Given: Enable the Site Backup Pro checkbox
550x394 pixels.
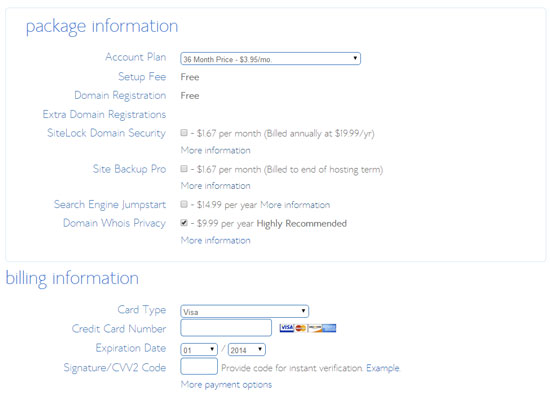Looking at the screenshot, I should (184, 169).
